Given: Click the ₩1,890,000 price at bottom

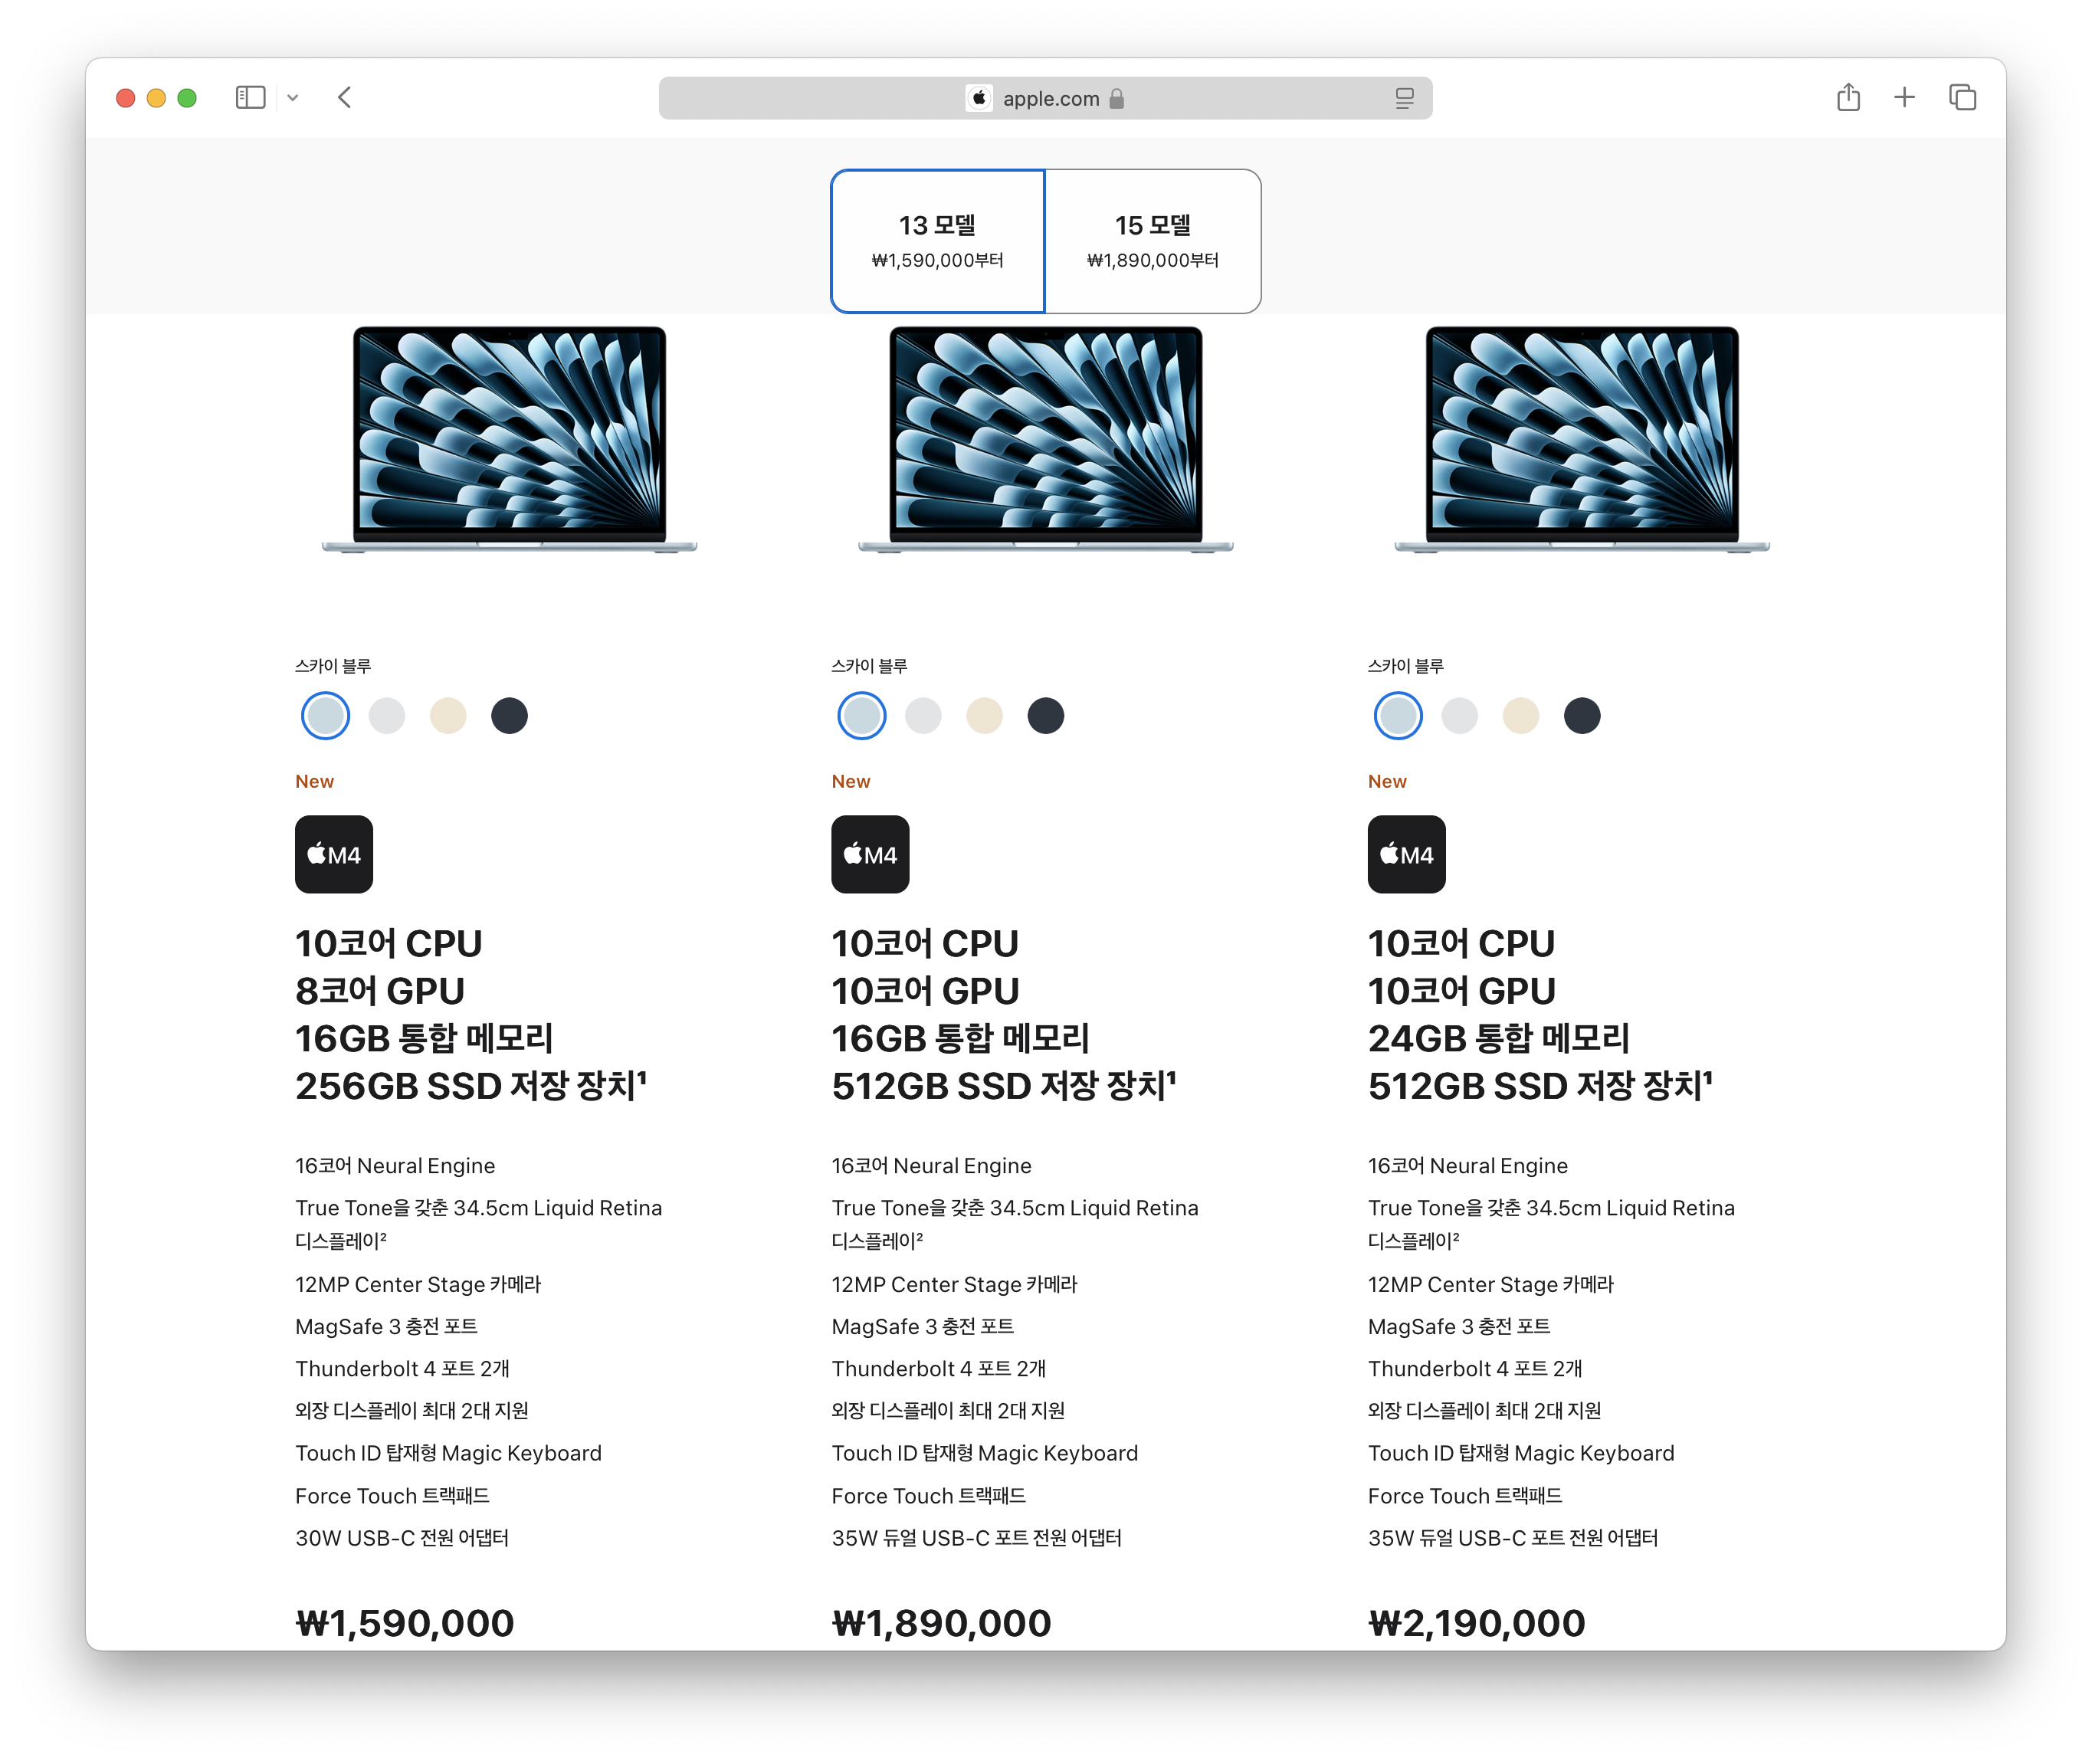Looking at the screenshot, I should pos(941,1623).
